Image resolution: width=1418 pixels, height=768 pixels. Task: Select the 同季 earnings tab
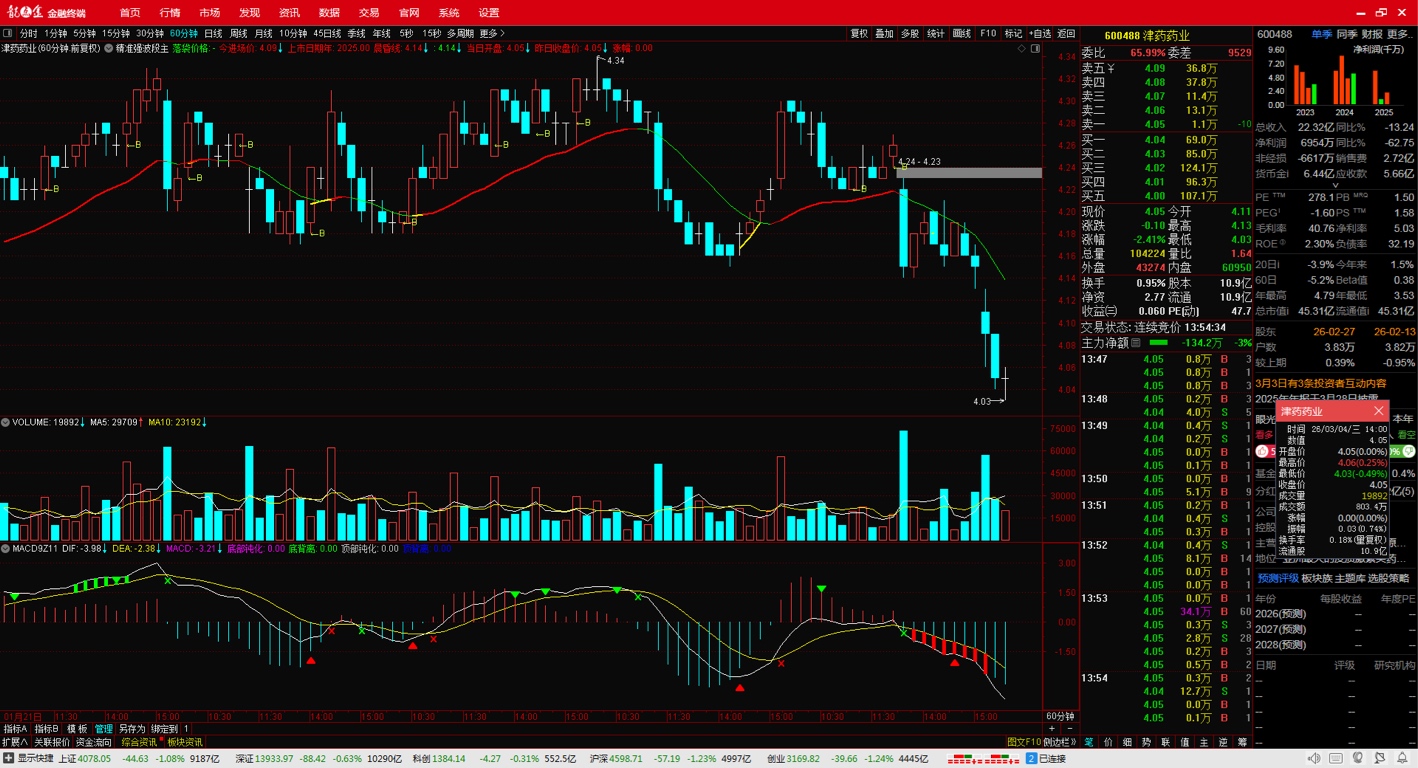pyautogui.click(x=1347, y=34)
